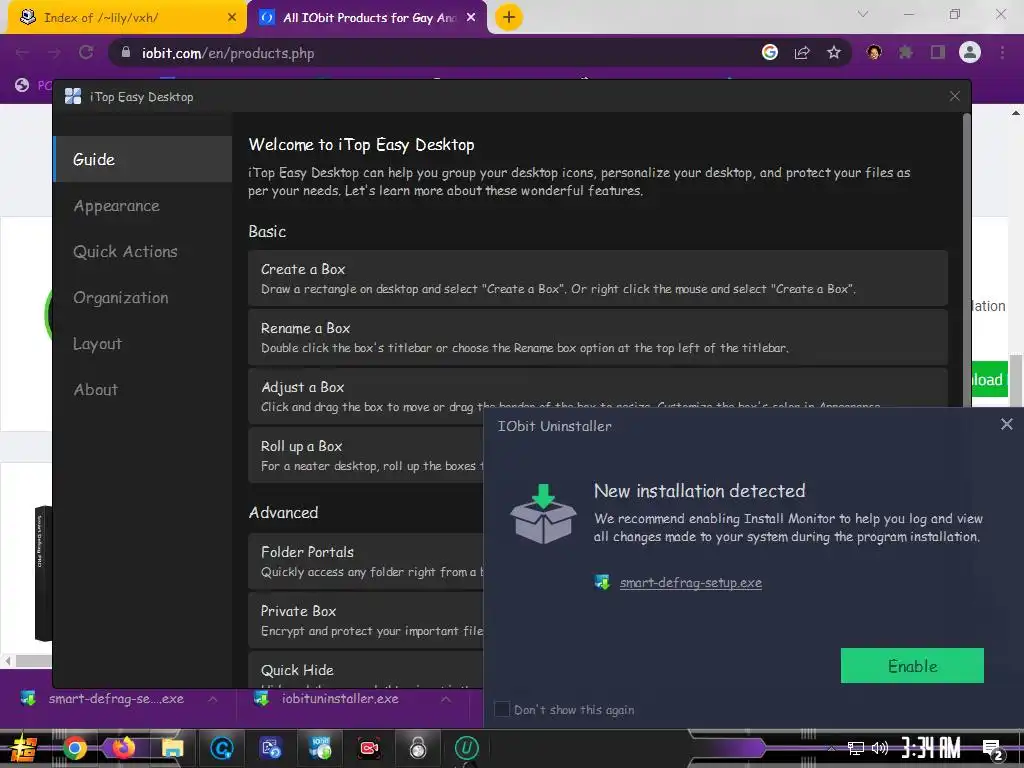The height and width of the screenshot is (768, 1024).
Task: Open the Rename a Box guide entry
Action: [598, 337]
